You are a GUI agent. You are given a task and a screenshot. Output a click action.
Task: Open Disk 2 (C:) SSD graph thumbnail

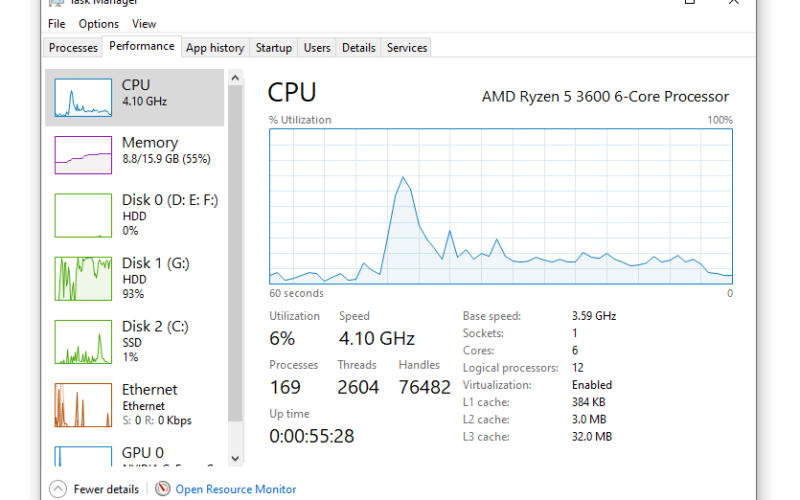(83, 342)
